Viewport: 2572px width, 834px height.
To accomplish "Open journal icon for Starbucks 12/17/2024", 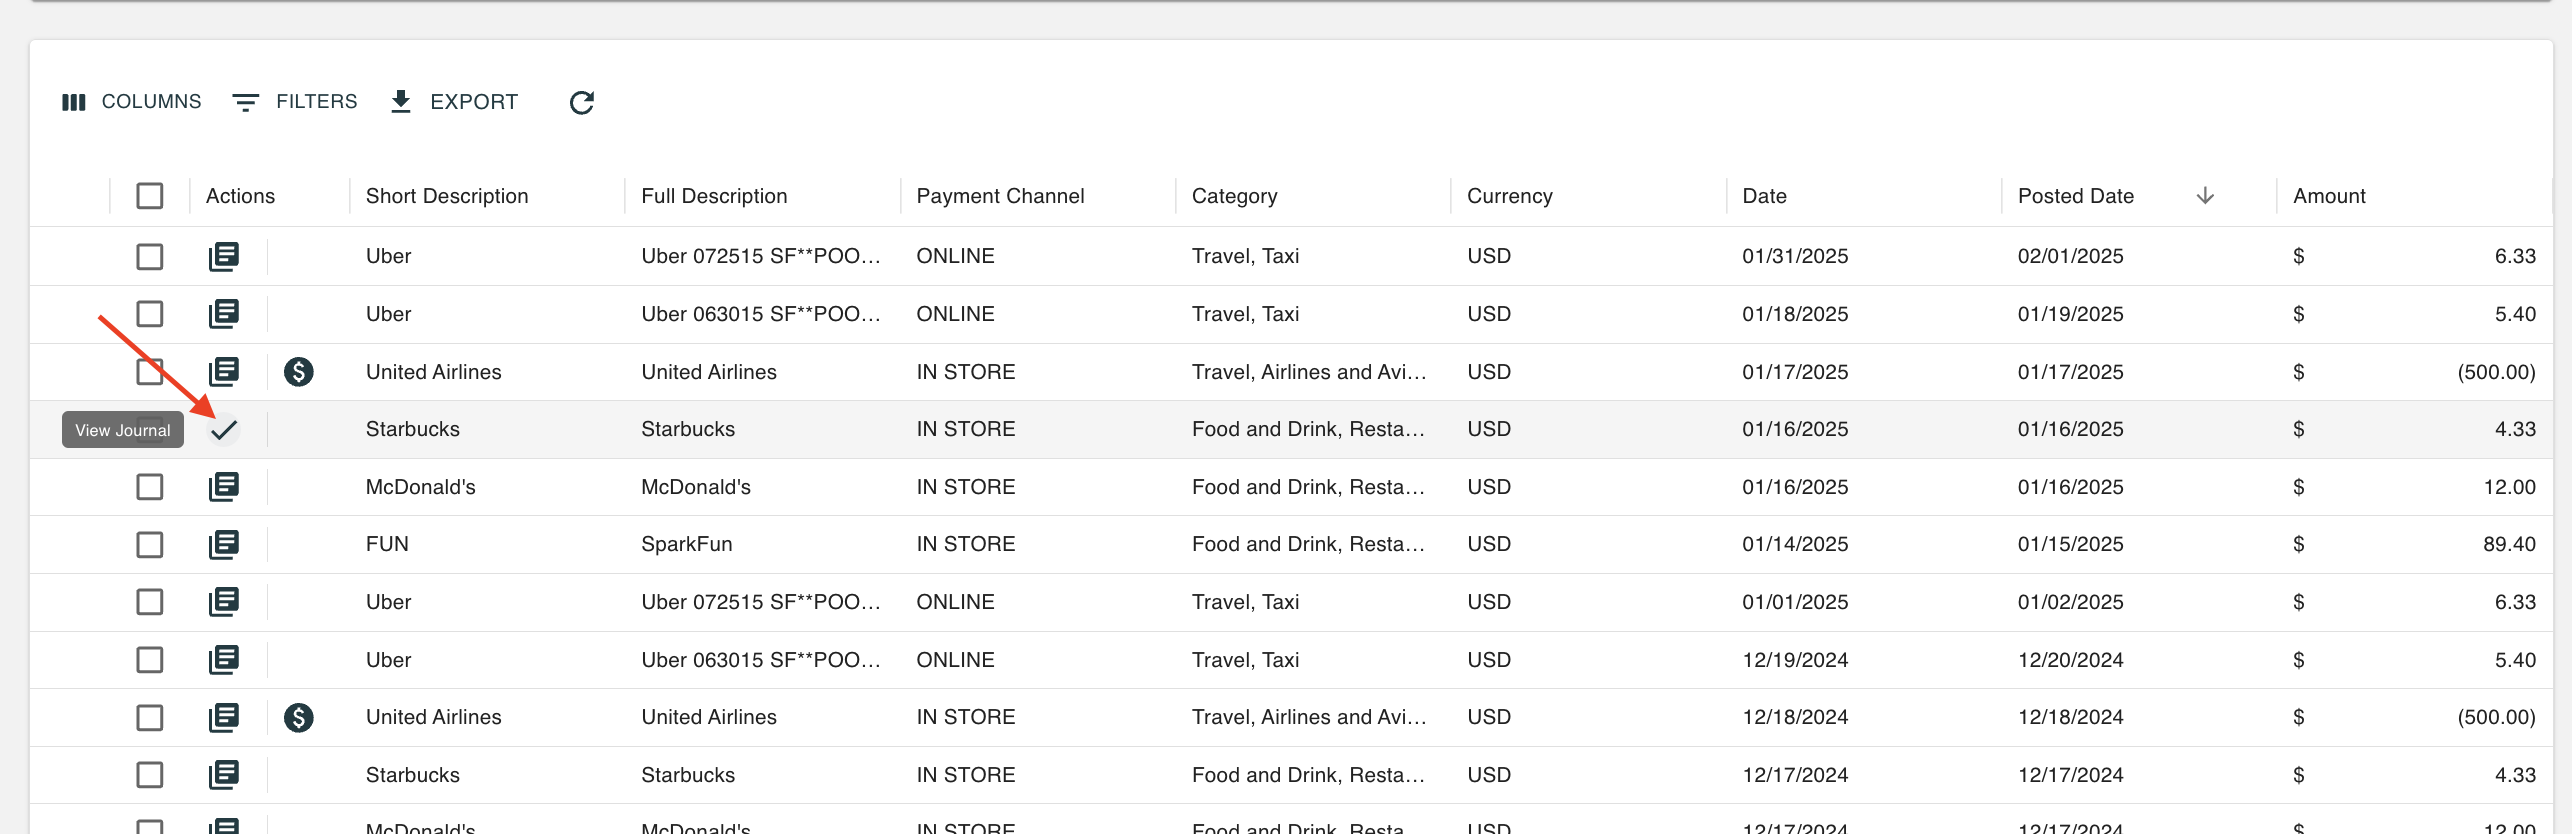I will [224, 775].
